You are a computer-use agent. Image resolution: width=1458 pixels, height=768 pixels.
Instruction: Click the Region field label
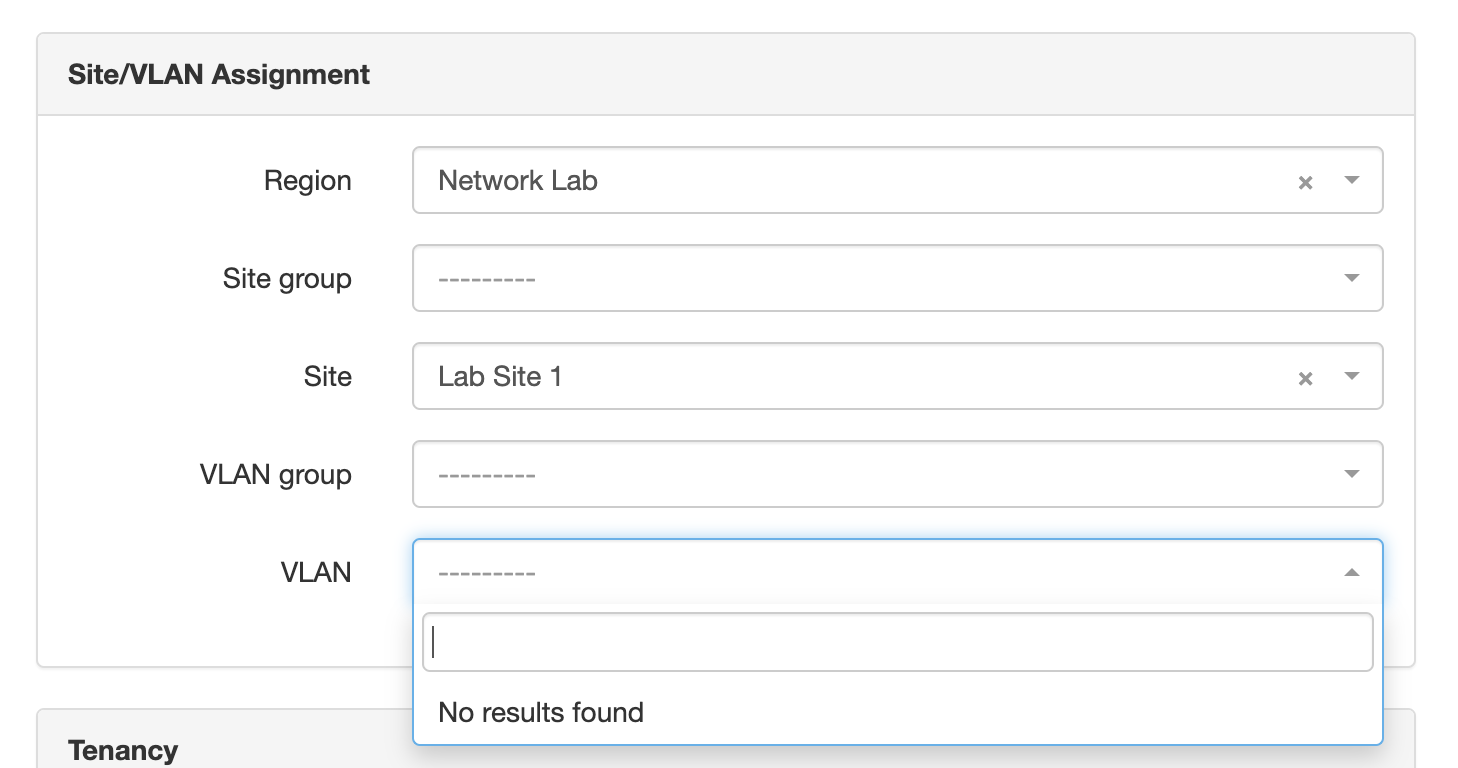tap(308, 181)
